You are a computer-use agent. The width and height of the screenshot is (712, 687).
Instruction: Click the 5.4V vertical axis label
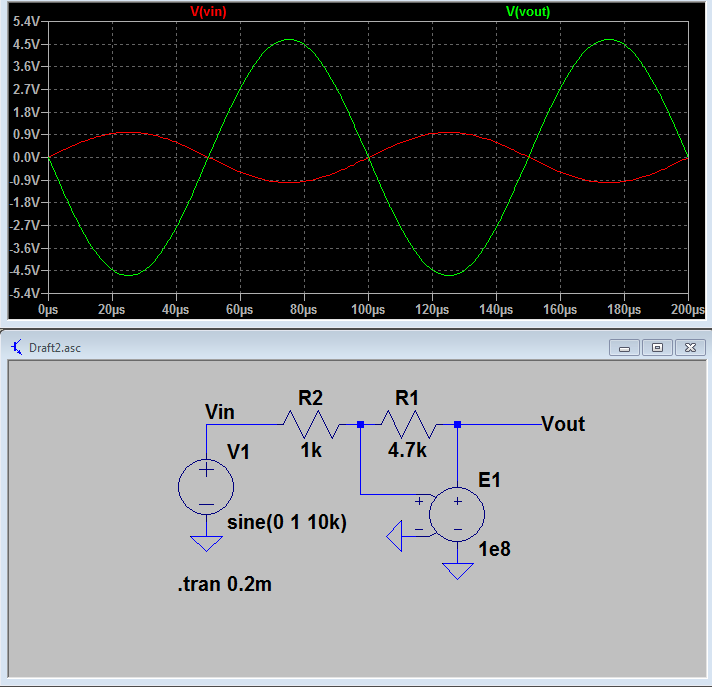pos(27,21)
